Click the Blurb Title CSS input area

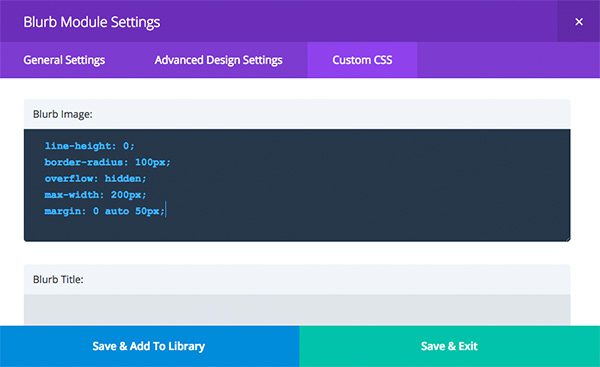[x=297, y=310]
